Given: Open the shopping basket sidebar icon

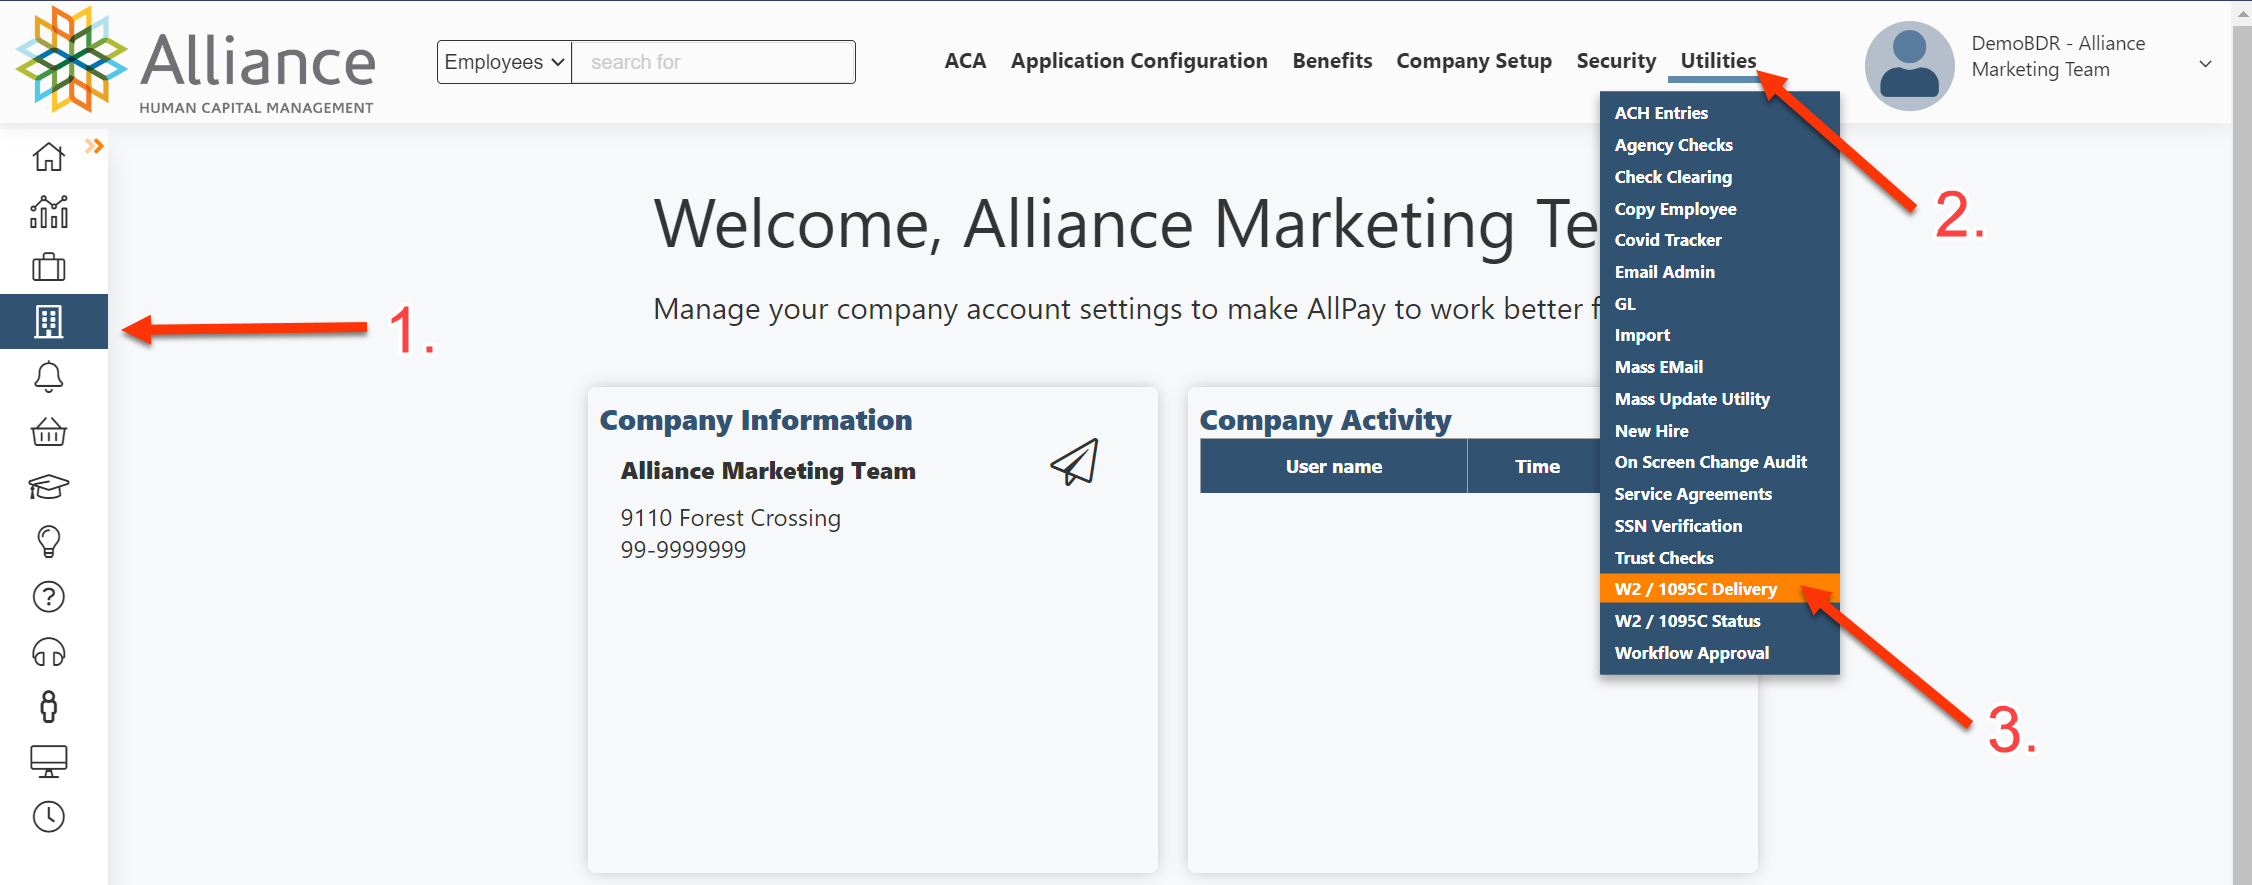Looking at the screenshot, I should (48, 432).
